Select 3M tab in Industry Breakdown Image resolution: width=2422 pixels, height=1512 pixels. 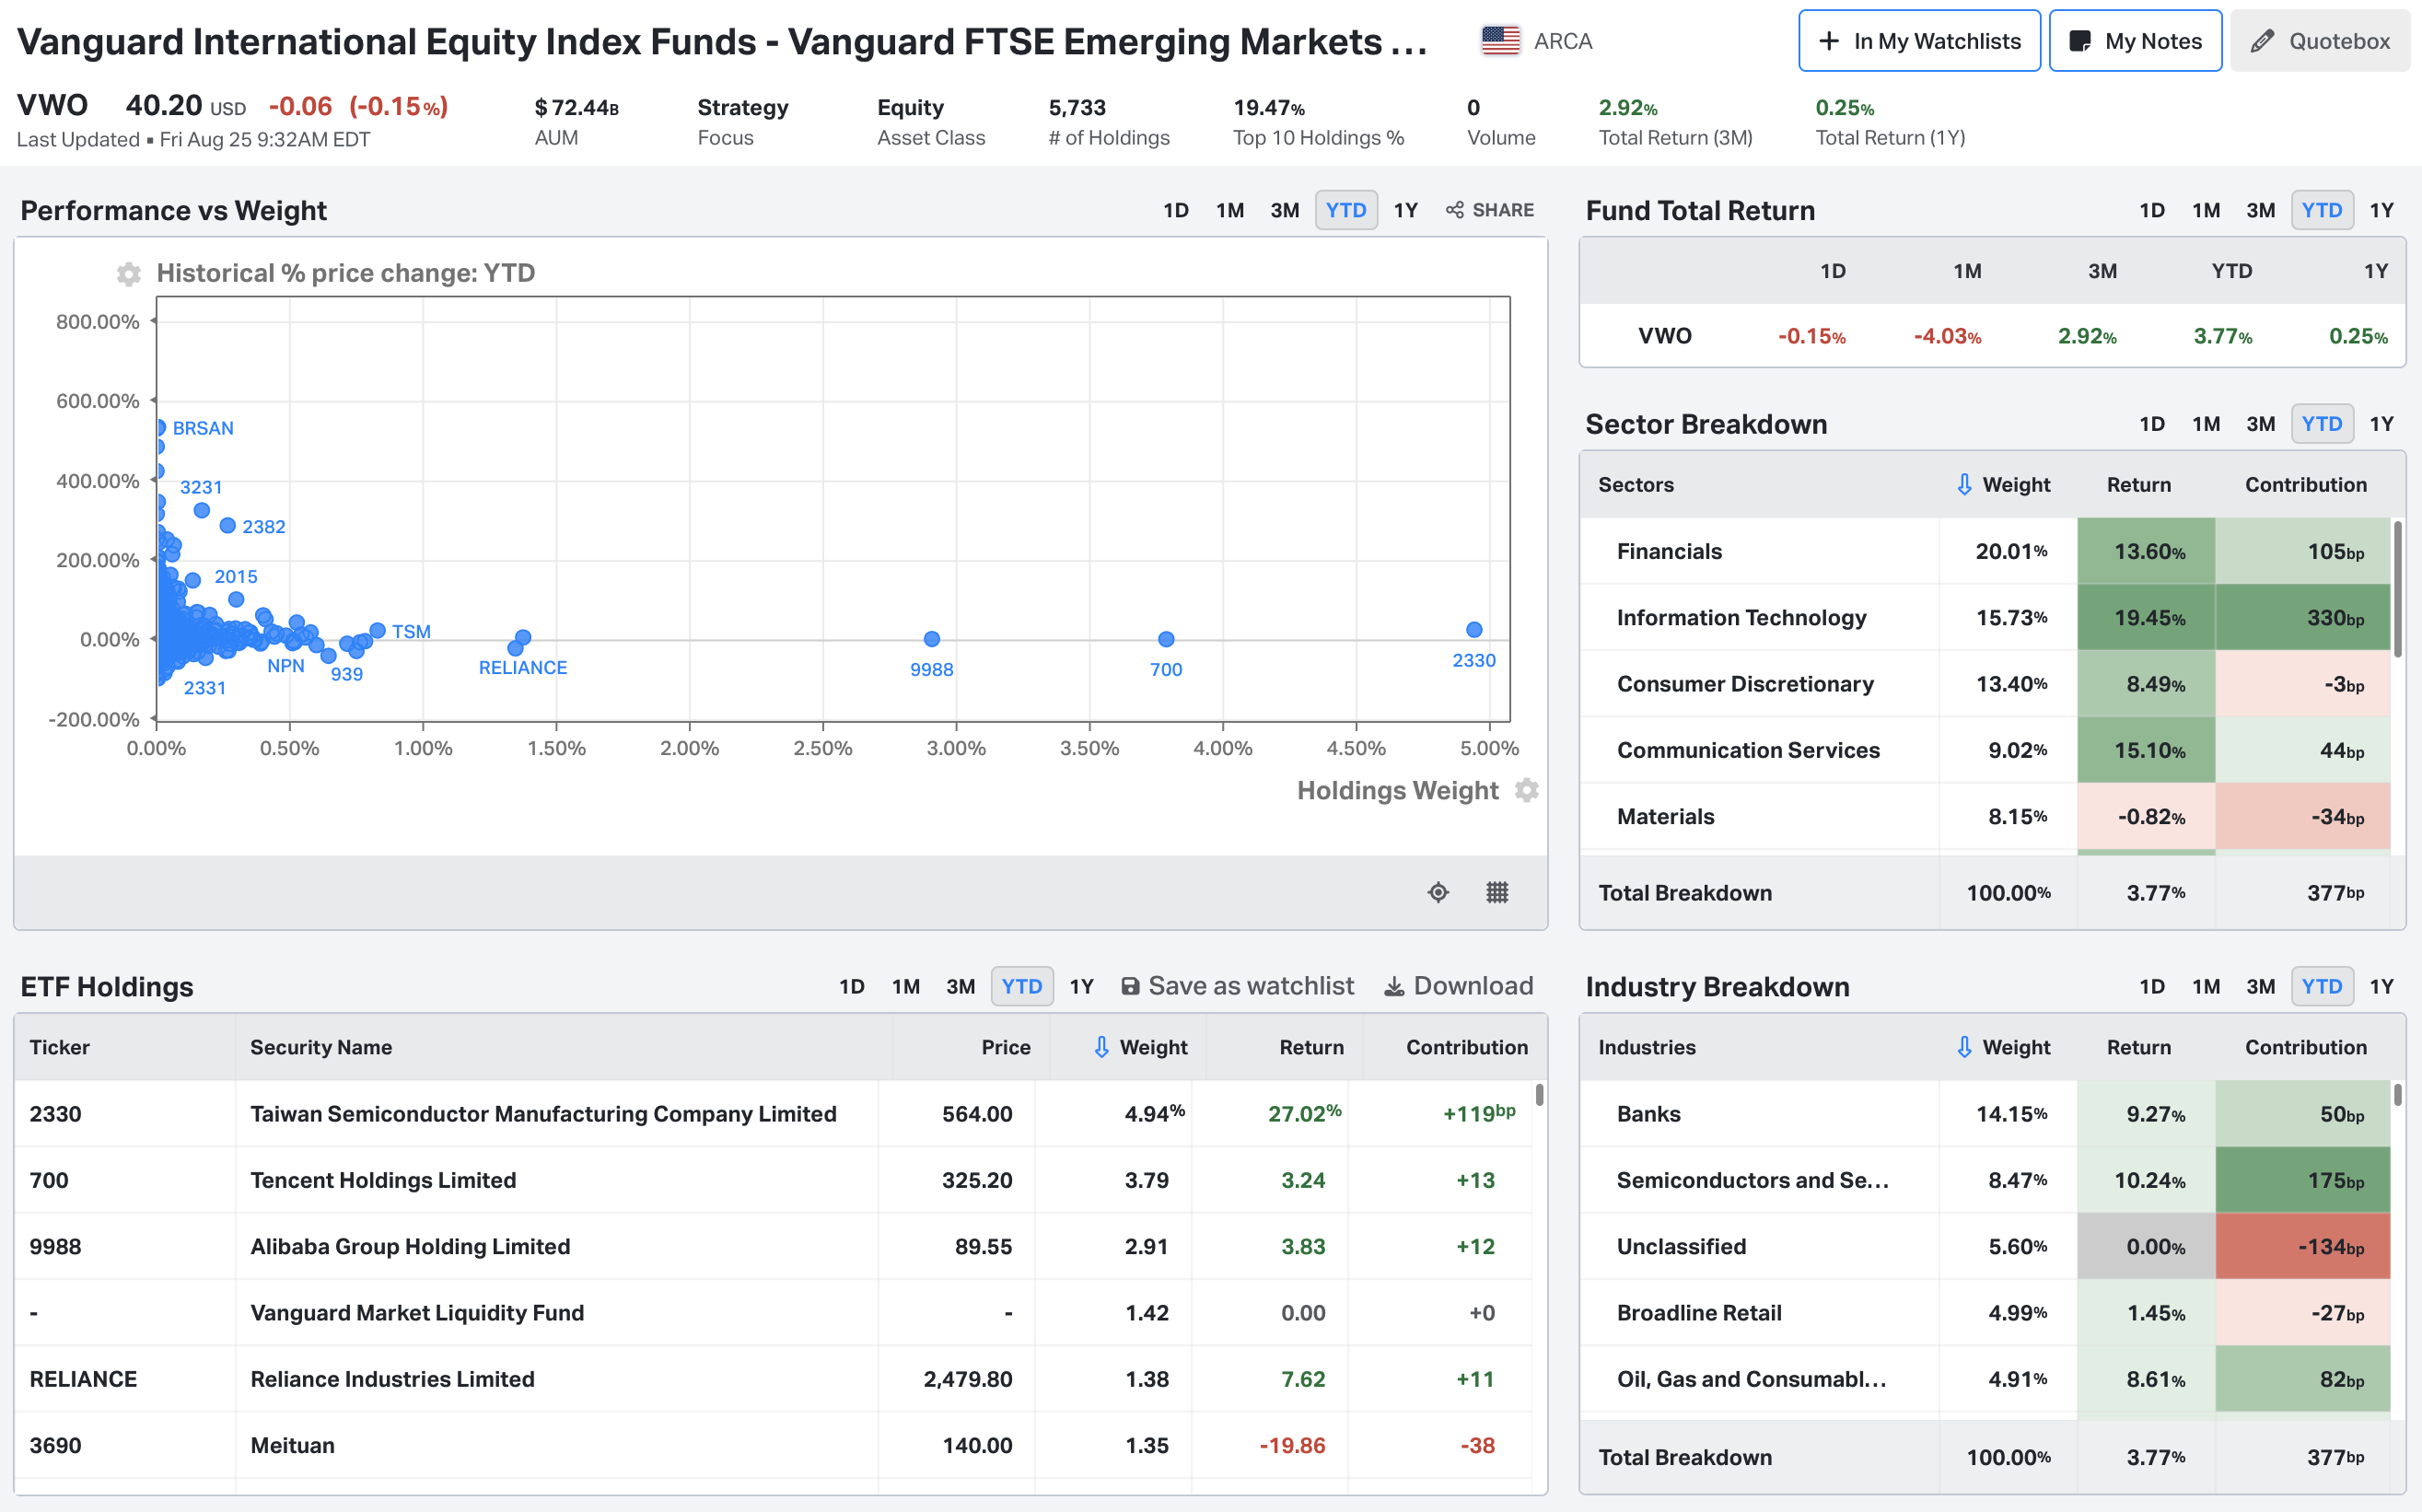(2261, 987)
